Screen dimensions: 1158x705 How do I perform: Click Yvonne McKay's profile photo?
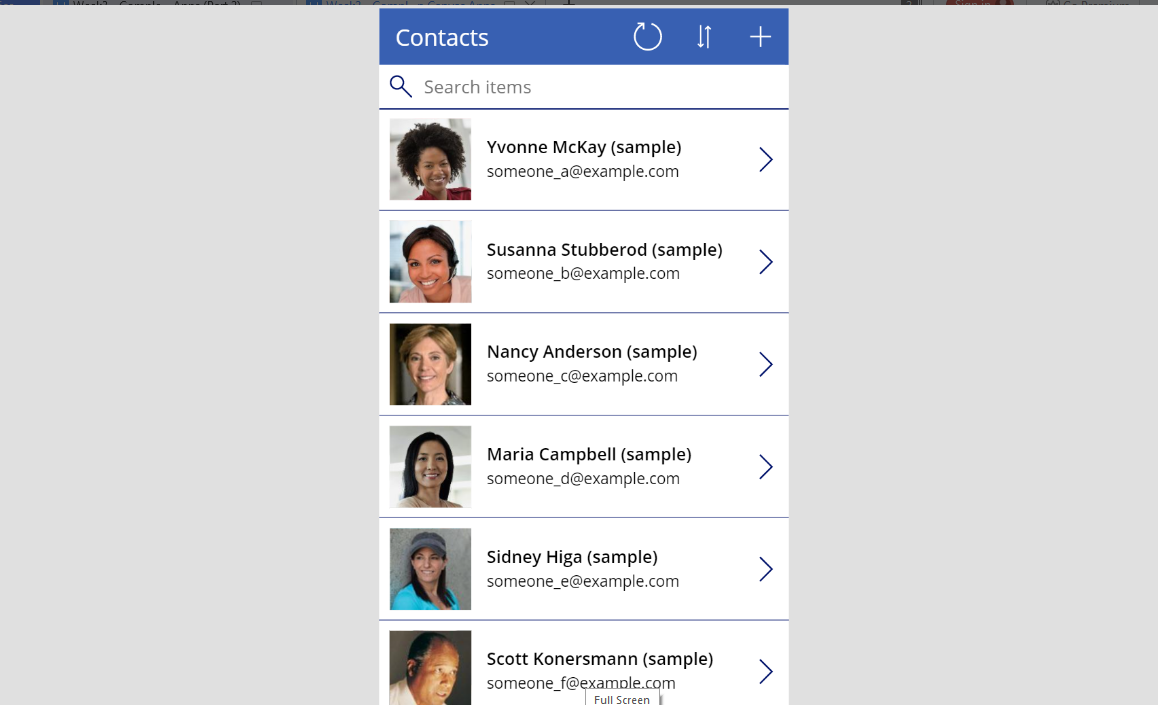pos(430,159)
